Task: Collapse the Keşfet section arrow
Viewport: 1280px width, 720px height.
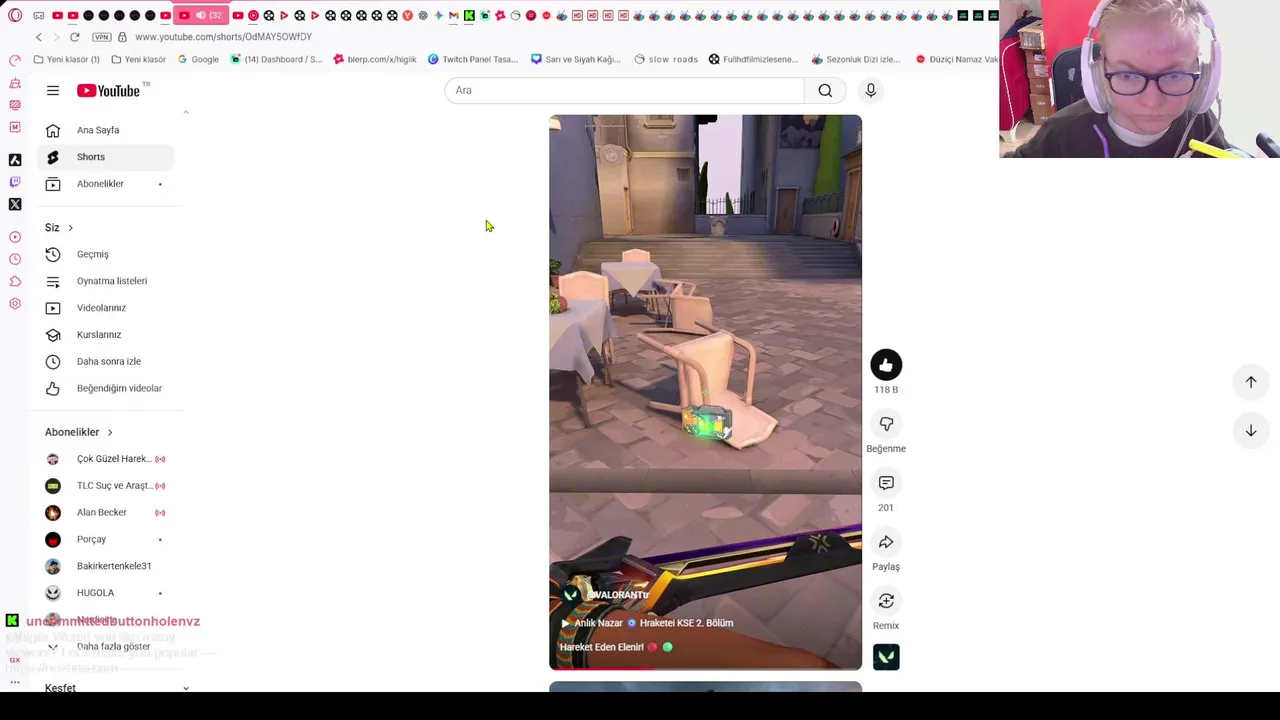Action: [186, 688]
